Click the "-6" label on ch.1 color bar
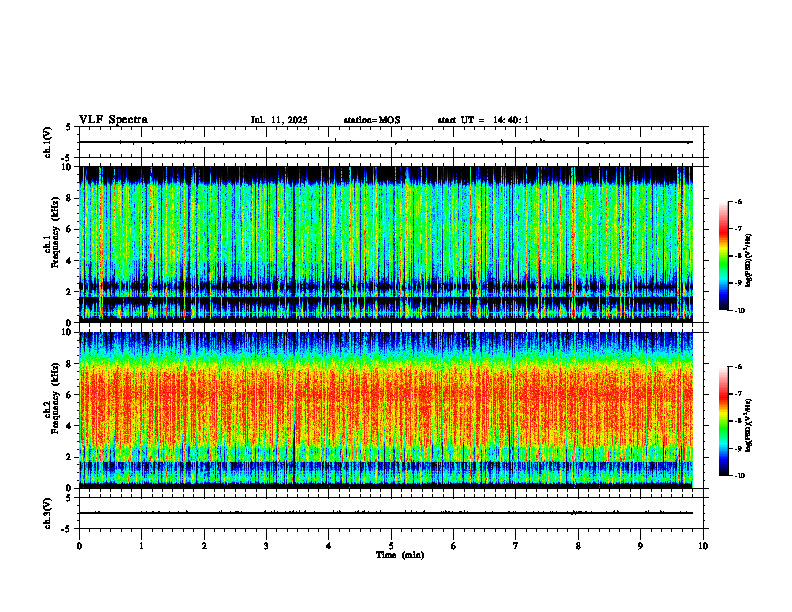This screenshot has height=612, width=792. (x=738, y=201)
